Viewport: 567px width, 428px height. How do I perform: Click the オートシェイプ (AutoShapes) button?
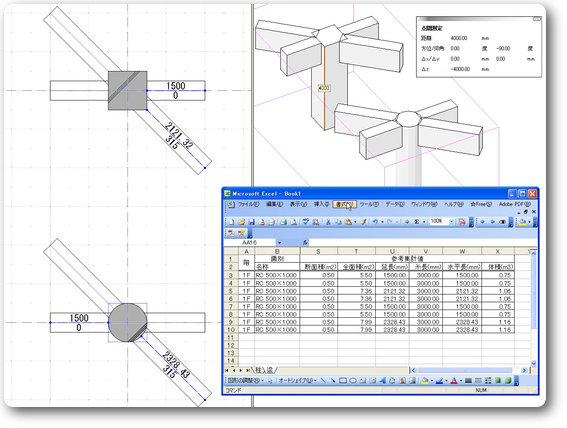coord(298,380)
